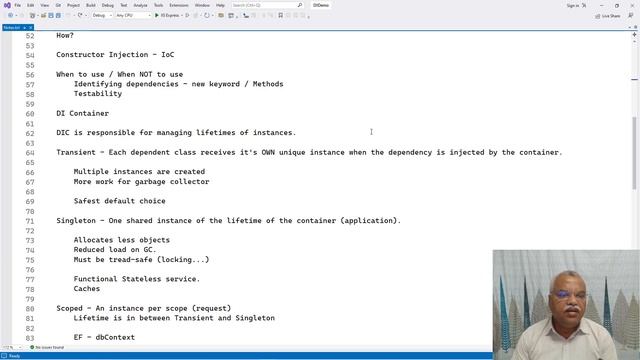Open the Analyze menu
This screenshot has height=360, width=640.
pyautogui.click(x=140, y=5)
